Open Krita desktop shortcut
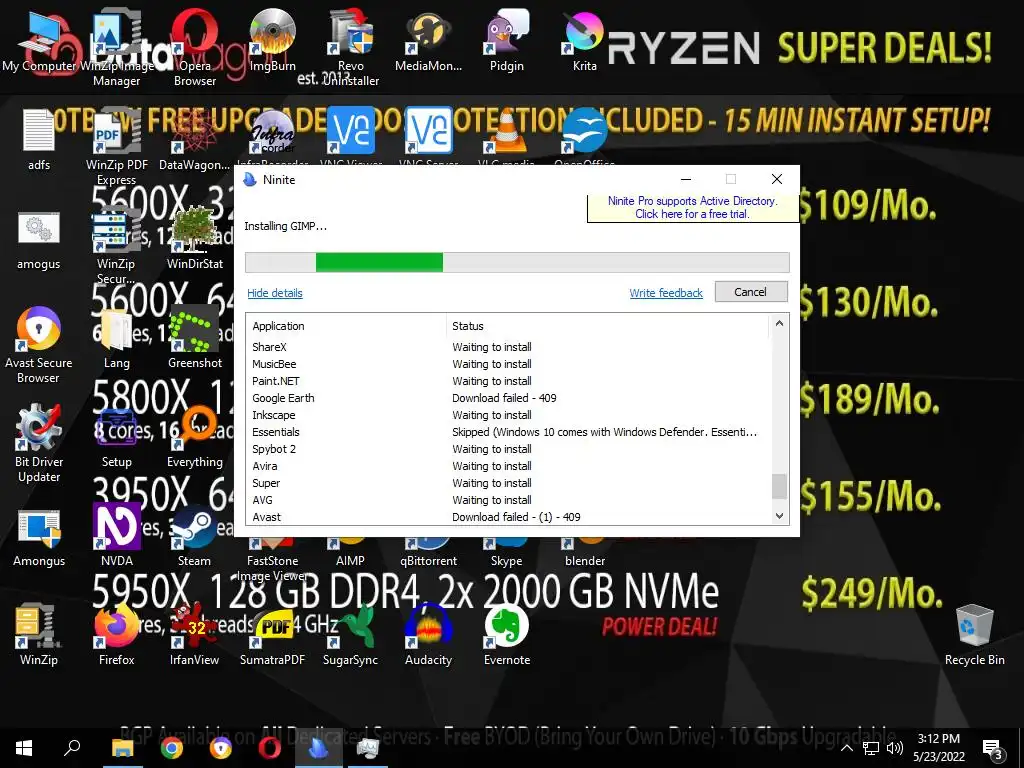 pyautogui.click(x=584, y=40)
